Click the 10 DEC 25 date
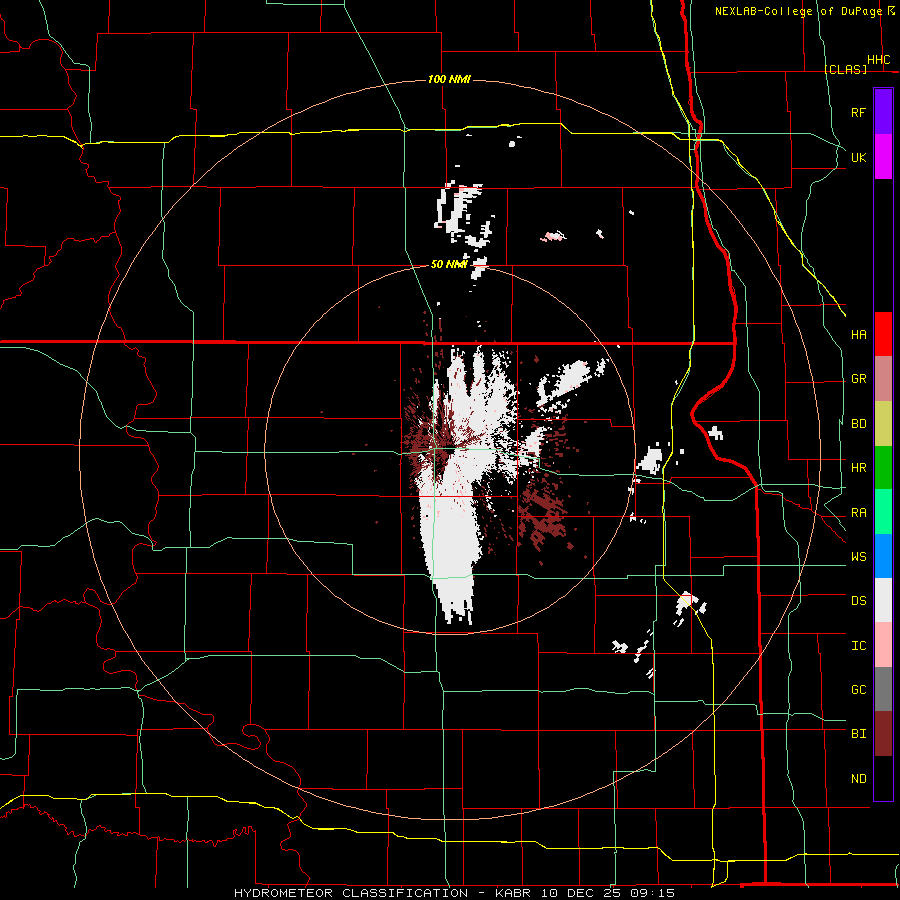 (x=580, y=893)
